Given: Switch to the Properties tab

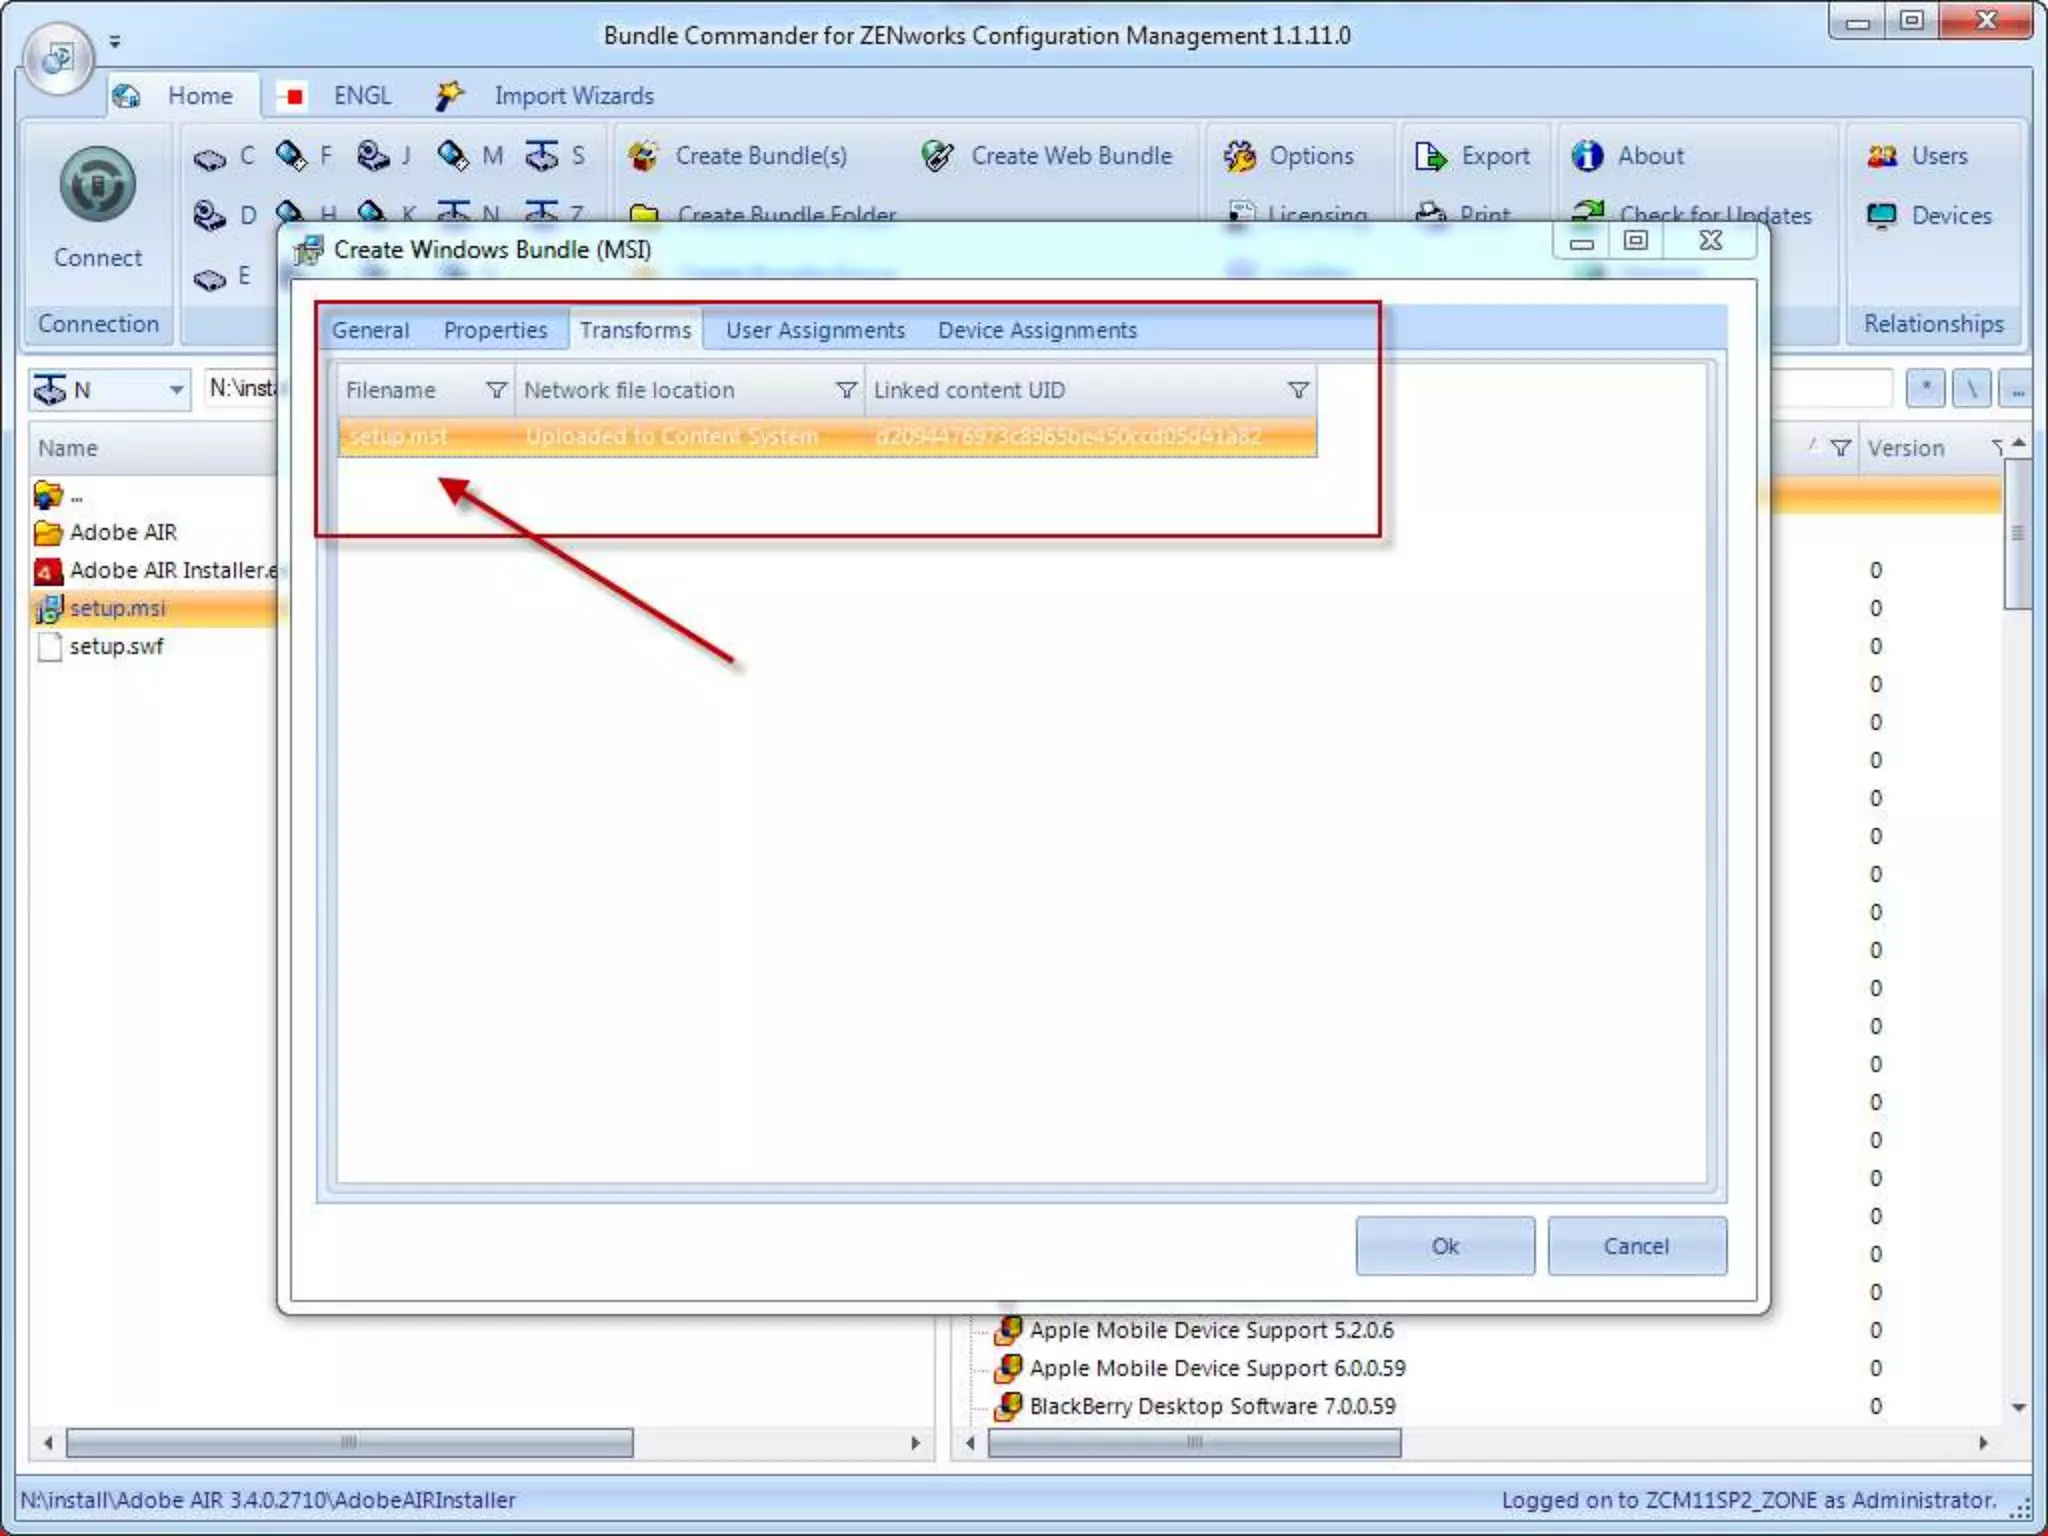Looking at the screenshot, I should 495,330.
